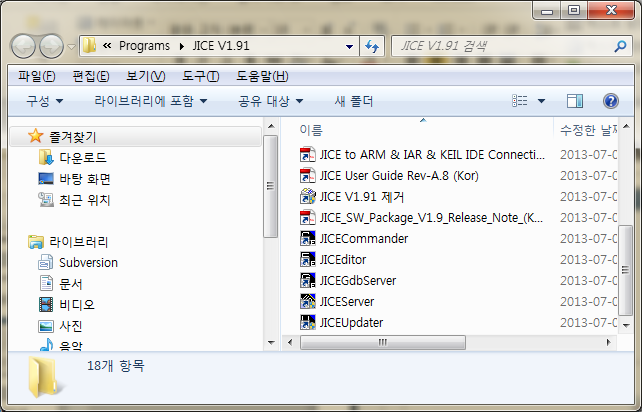The image size is (642, 412).
Task: Open the address bar history dropdown
Action: click(x=349, y=46)
